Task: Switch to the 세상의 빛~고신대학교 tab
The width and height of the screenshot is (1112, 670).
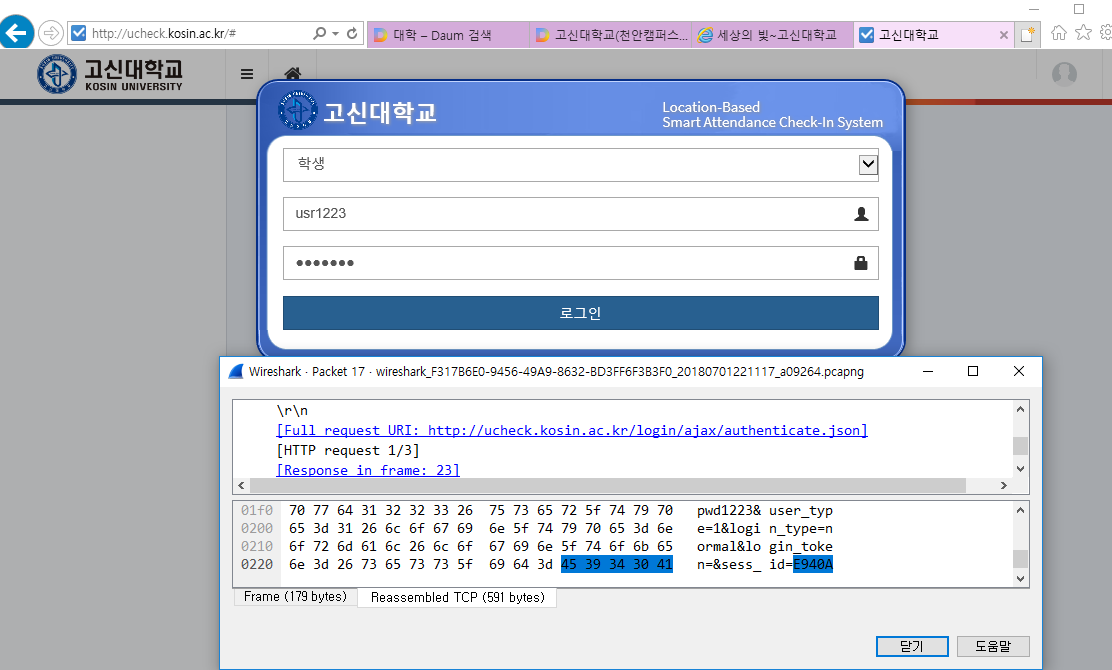Action: pos(773,35)
